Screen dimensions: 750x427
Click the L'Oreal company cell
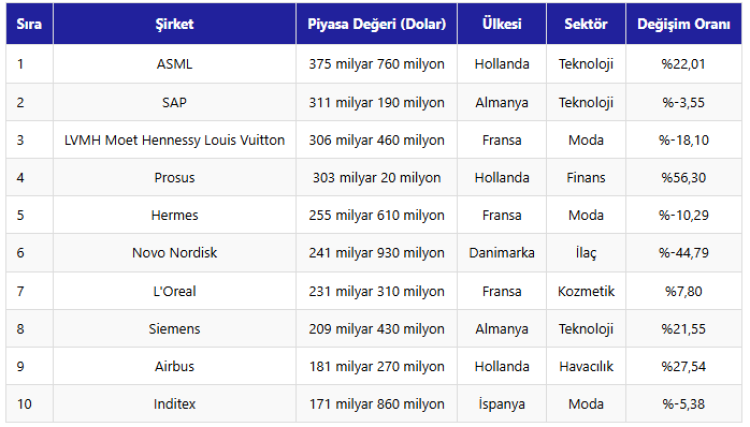click(x=175, y=291)
